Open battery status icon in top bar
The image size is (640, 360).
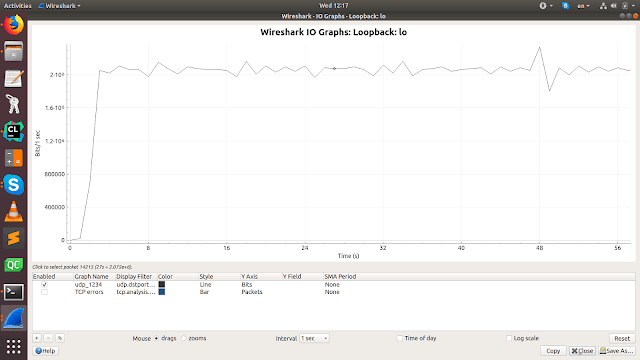click(625, 6)
